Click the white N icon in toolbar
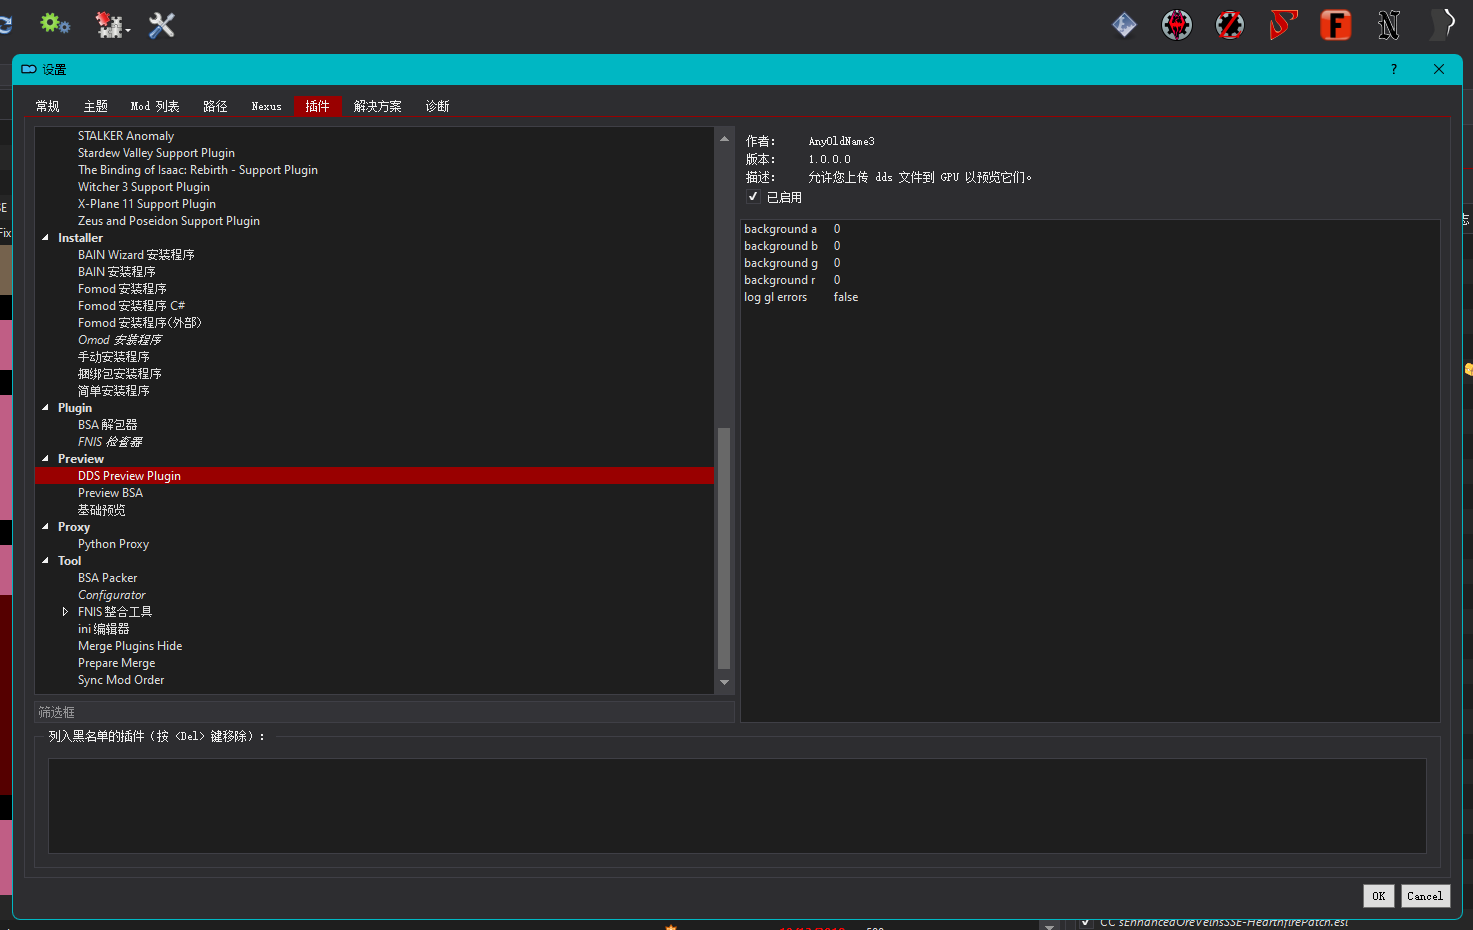Viewport: 1473px width, 930px height. [x=1389, y=25]
